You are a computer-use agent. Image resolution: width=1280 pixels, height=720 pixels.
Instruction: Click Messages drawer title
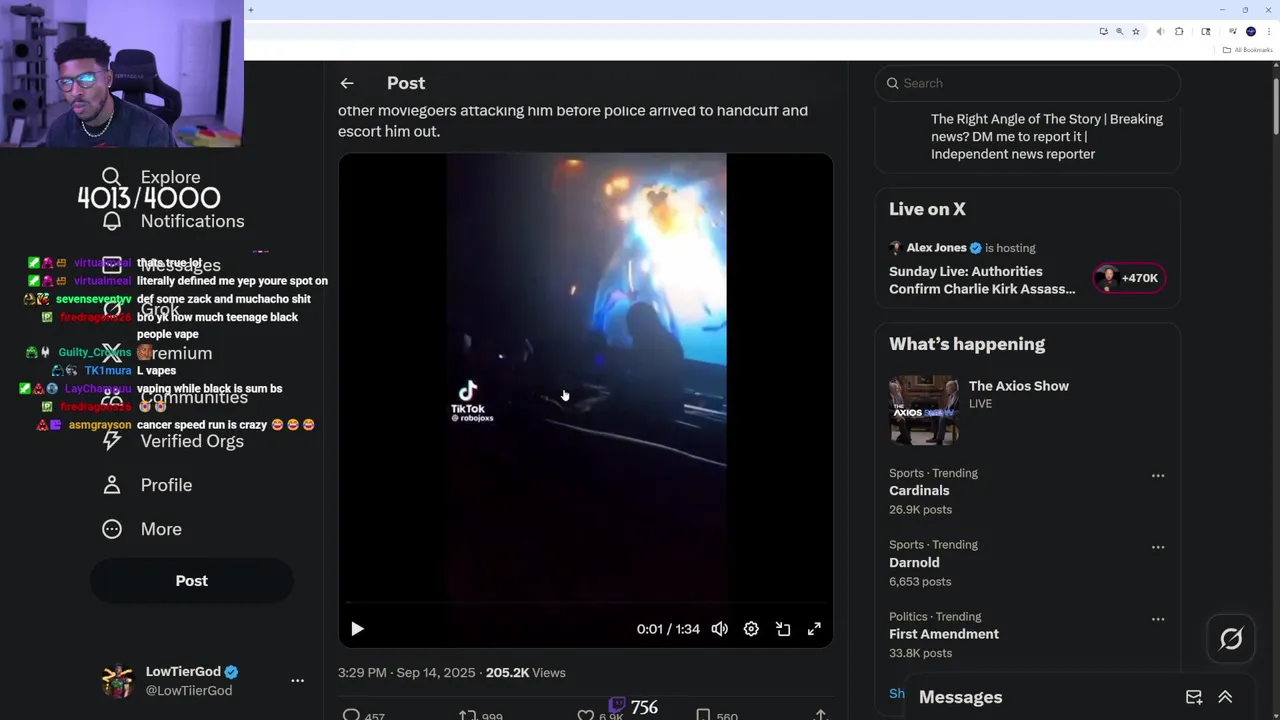pyautogui.click(x=960, y=697)
